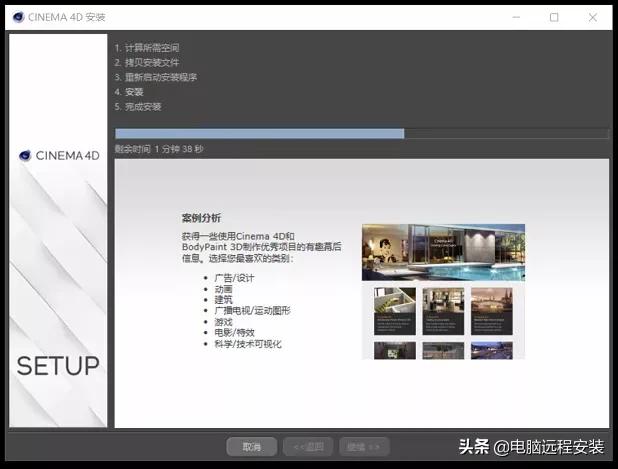This screenshot has height=469, width=618.
Task: Select the 建筑 category
Action: click(223, 300)
